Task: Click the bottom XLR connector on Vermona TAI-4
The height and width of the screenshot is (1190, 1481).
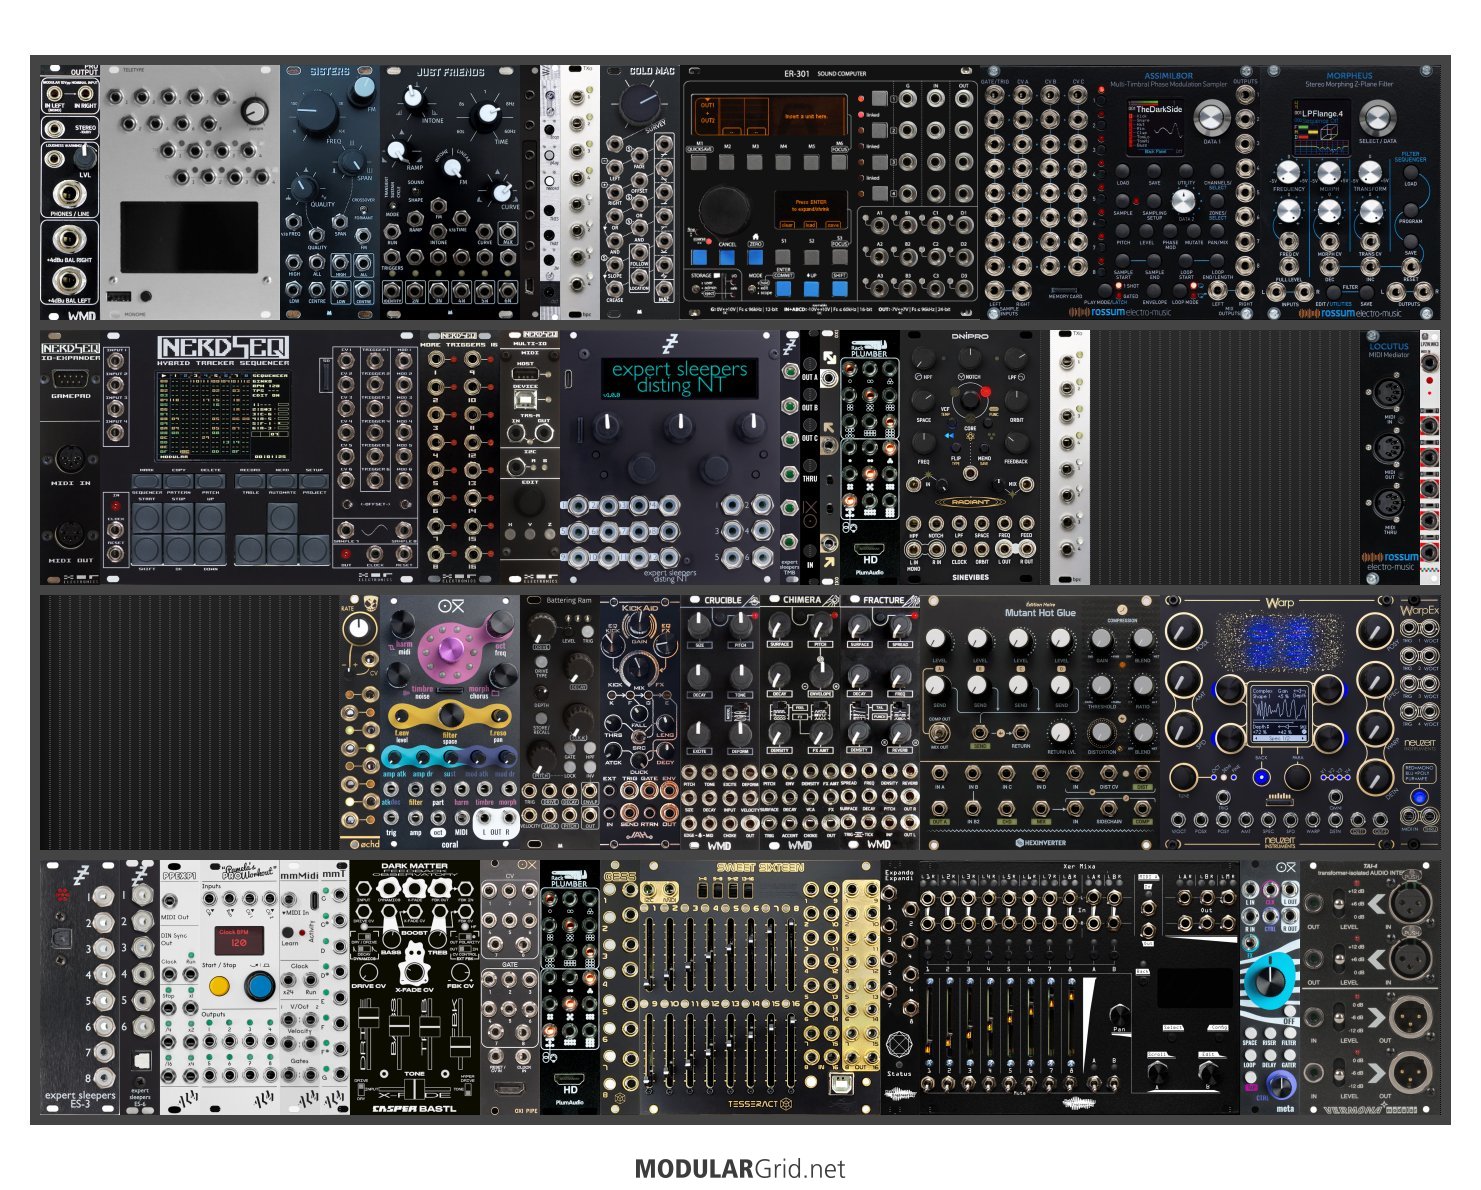Action: click(1408, 1074)
